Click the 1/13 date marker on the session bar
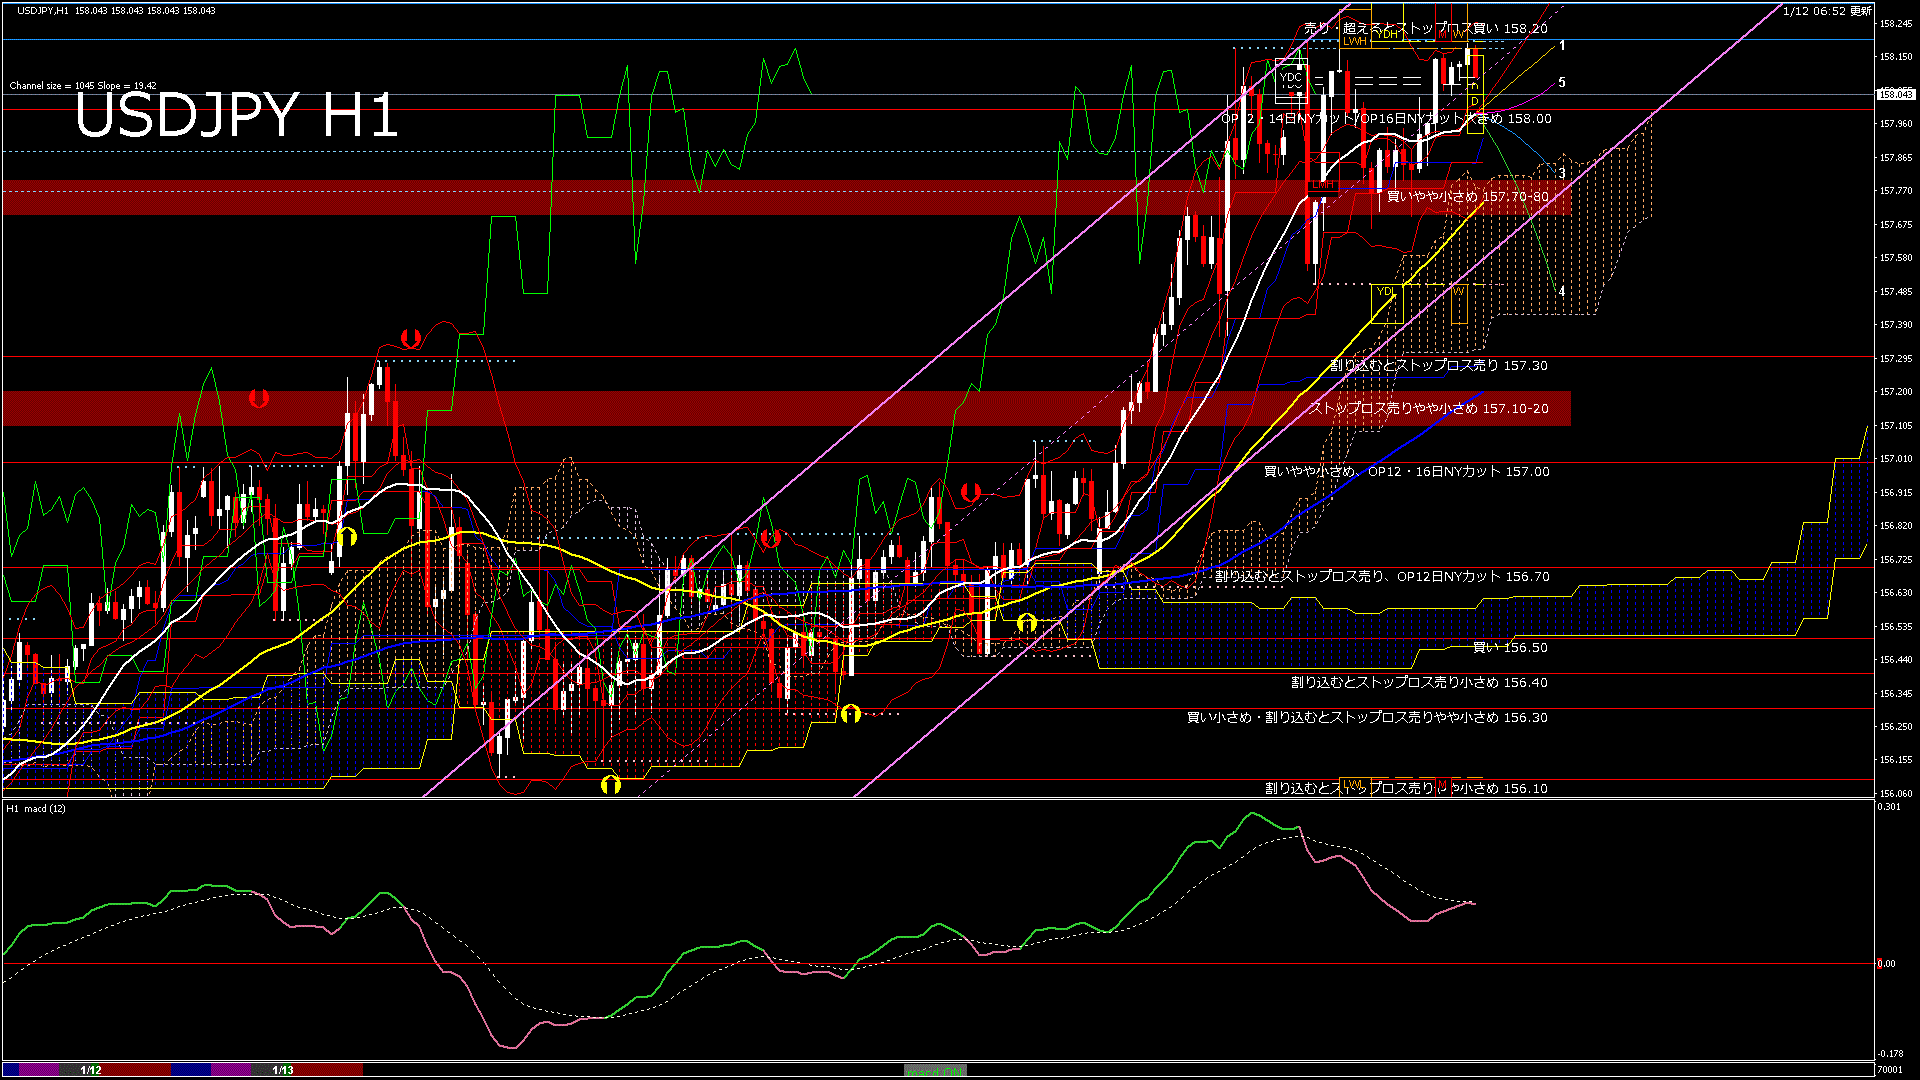1920x1080 pixels. click(x=283, y=1070)
